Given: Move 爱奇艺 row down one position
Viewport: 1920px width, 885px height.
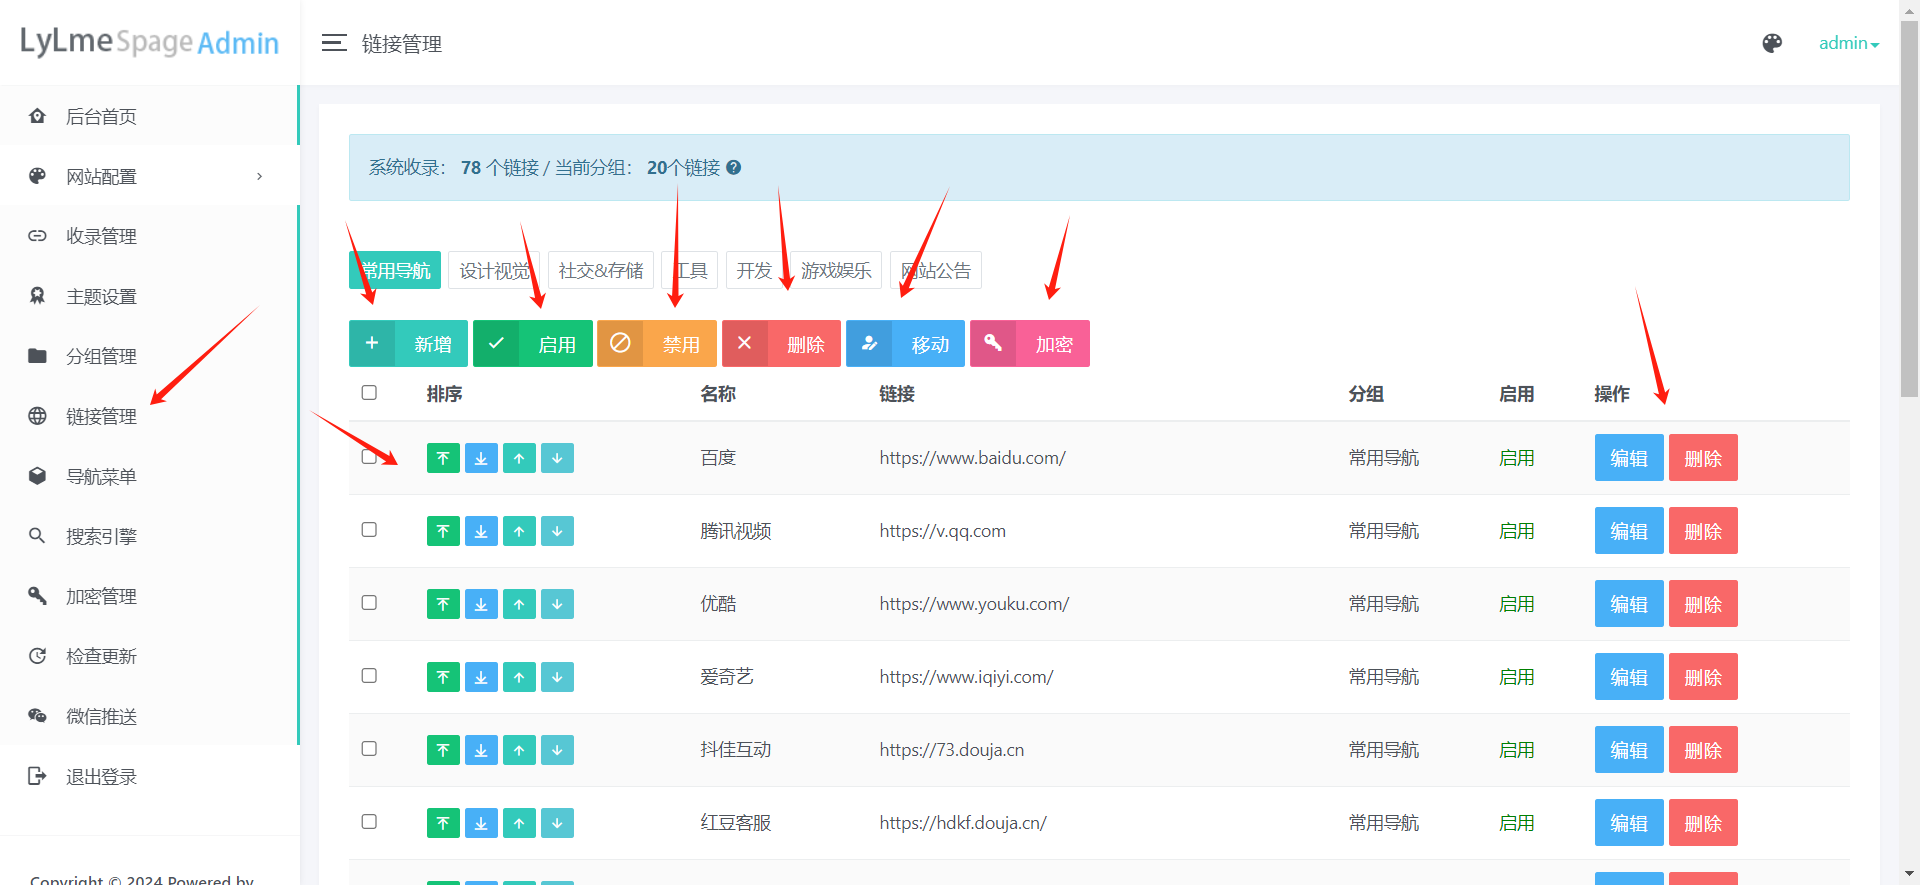Looking at the screenshot, I should pyautogui.click(x=557, y=677).
